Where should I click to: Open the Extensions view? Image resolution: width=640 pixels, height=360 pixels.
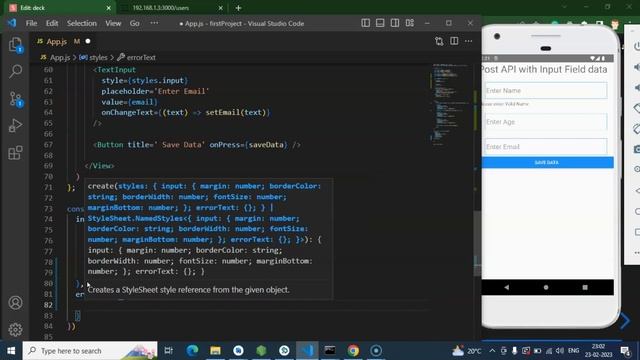coord(16,153)
